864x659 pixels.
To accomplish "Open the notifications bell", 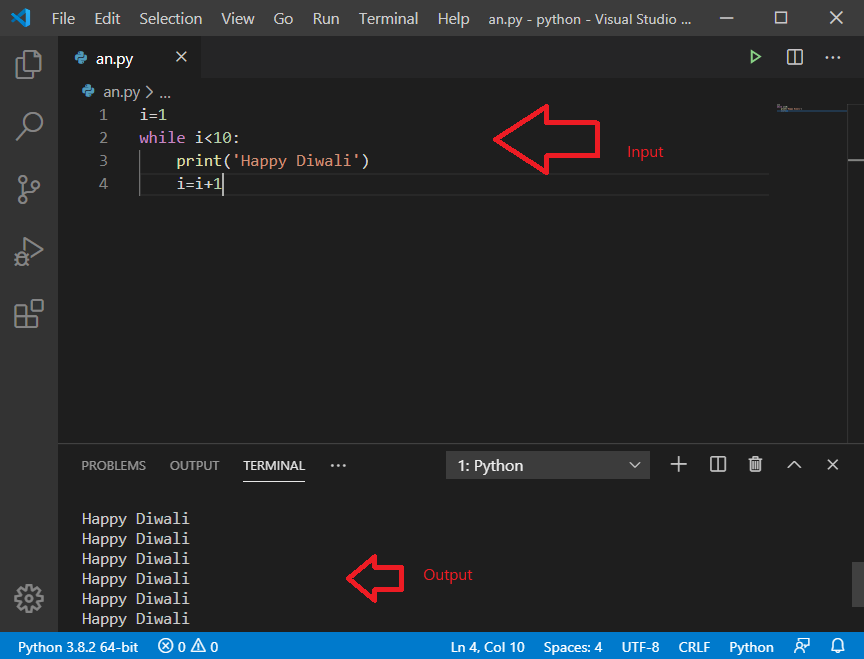I will (838, 646).
